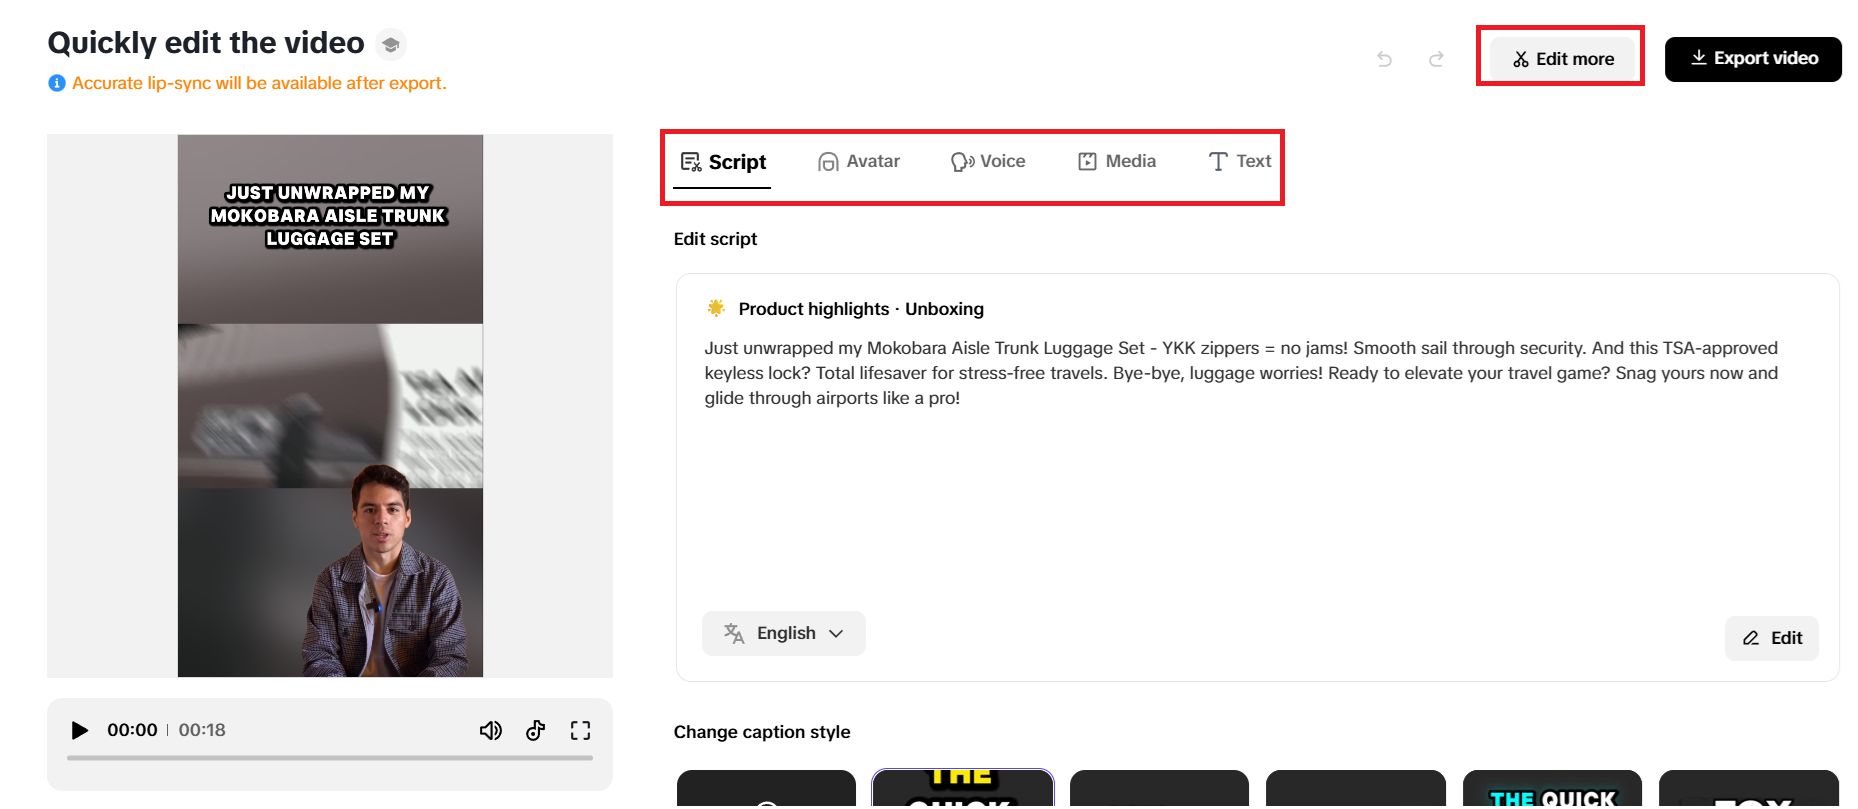Select the Text tab

(1240, 162)
